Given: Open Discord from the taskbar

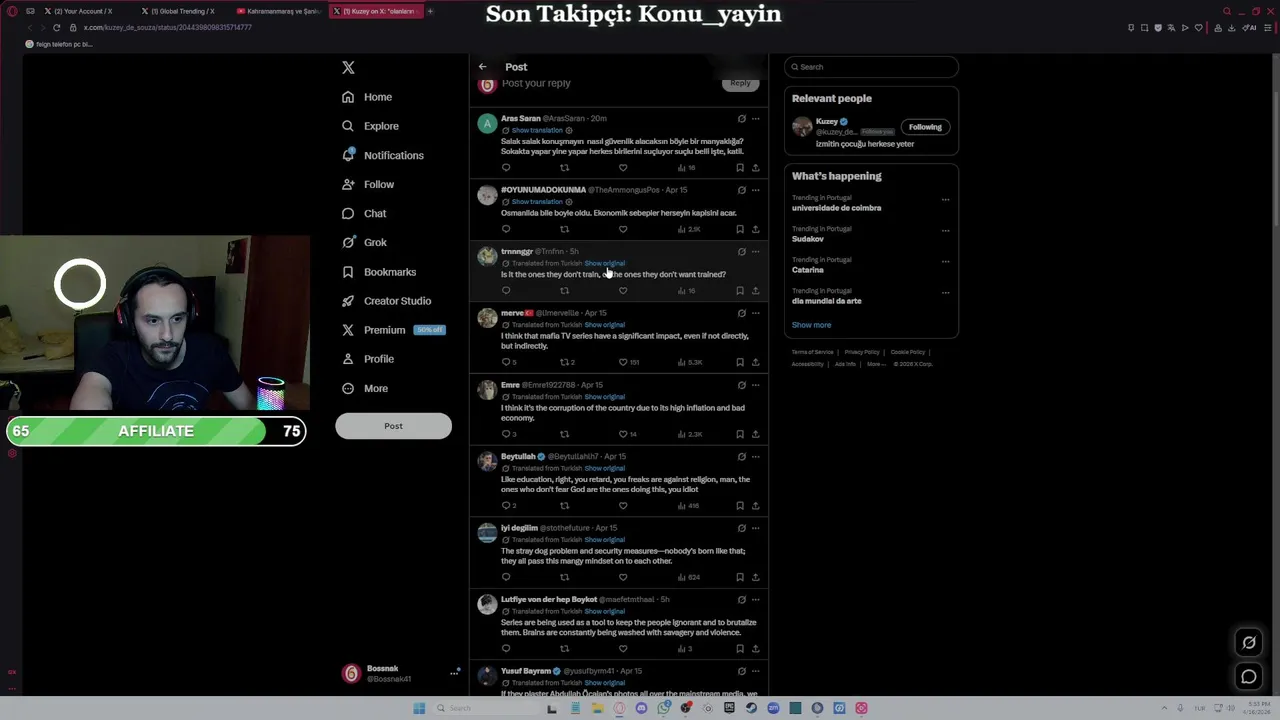Looking at the screenshot, I should click(641, 708).
